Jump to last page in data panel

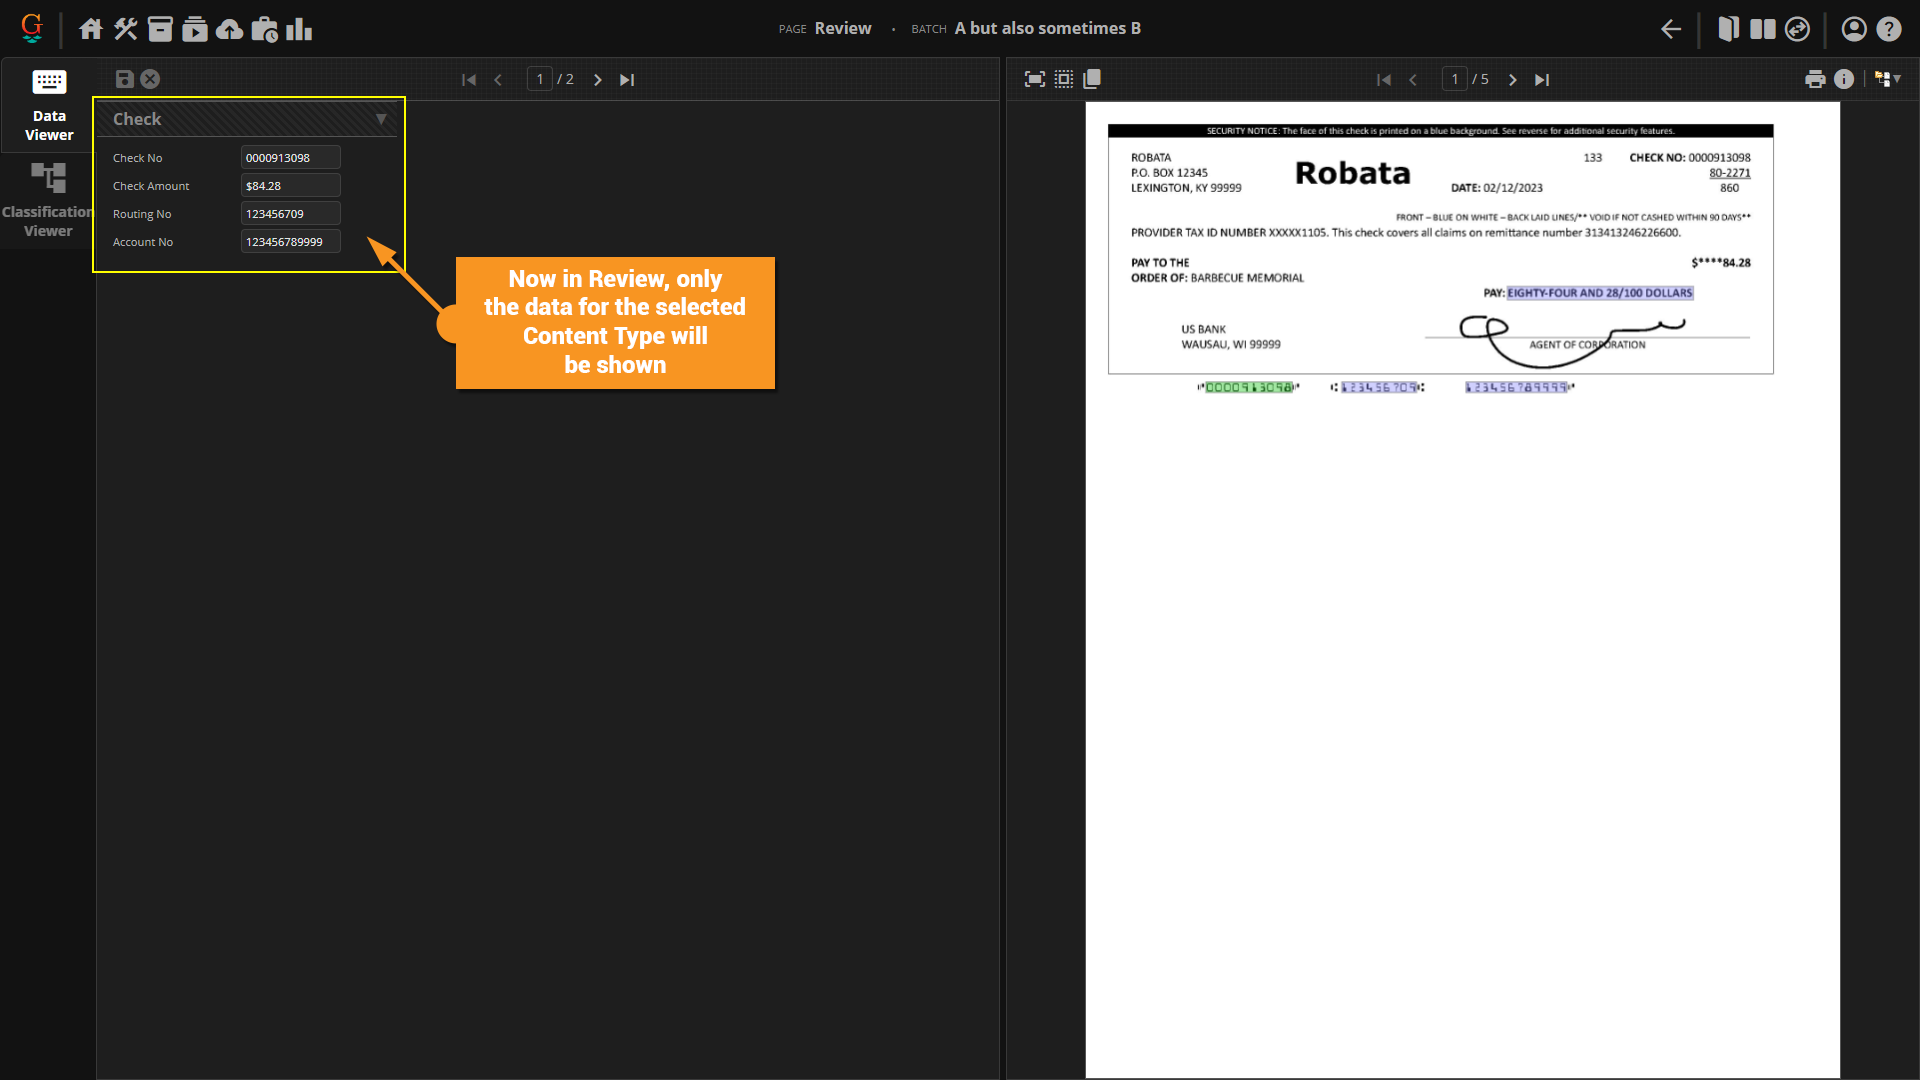[x=627, y=80]
